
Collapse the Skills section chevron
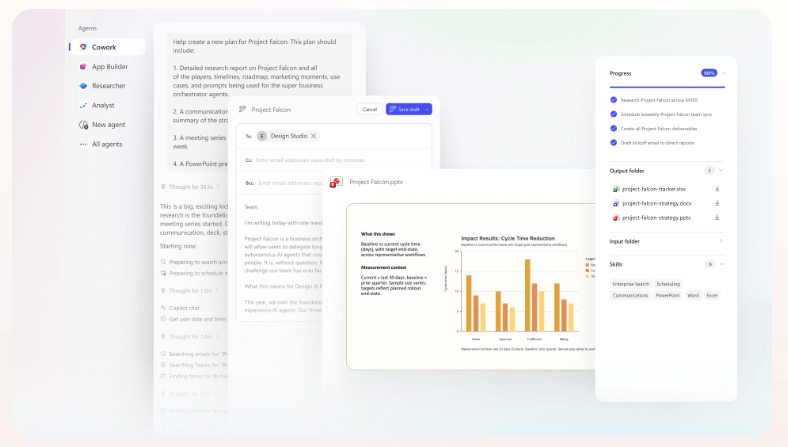(722, 264)
